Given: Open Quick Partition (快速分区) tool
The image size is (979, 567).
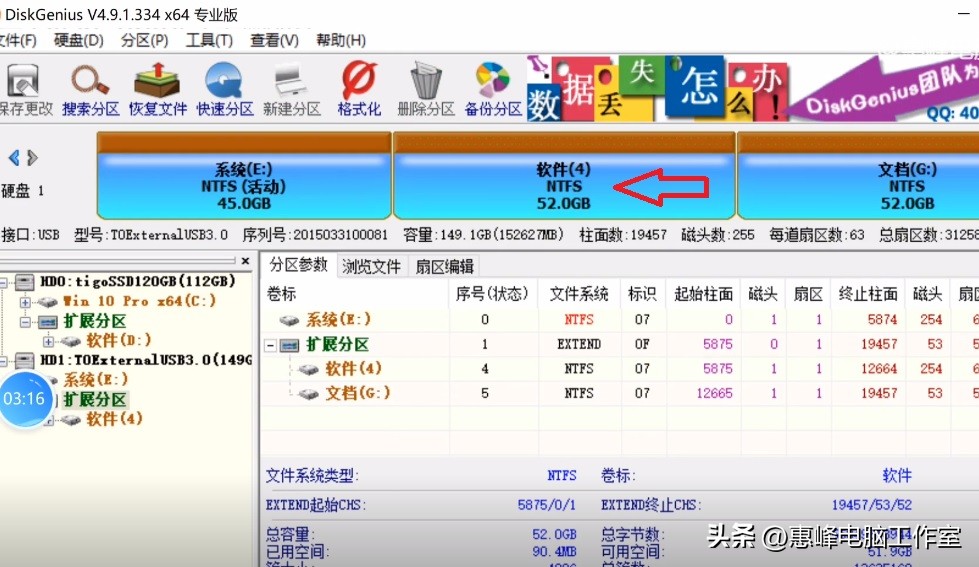Looking at the screenshot, I should pos(225,91).
